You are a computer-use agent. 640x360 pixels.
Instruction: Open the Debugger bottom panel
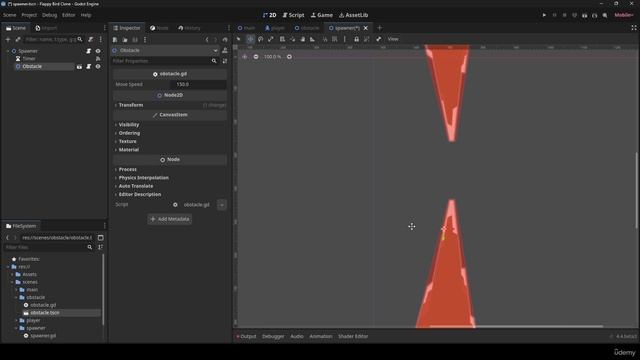coord(273,337)
